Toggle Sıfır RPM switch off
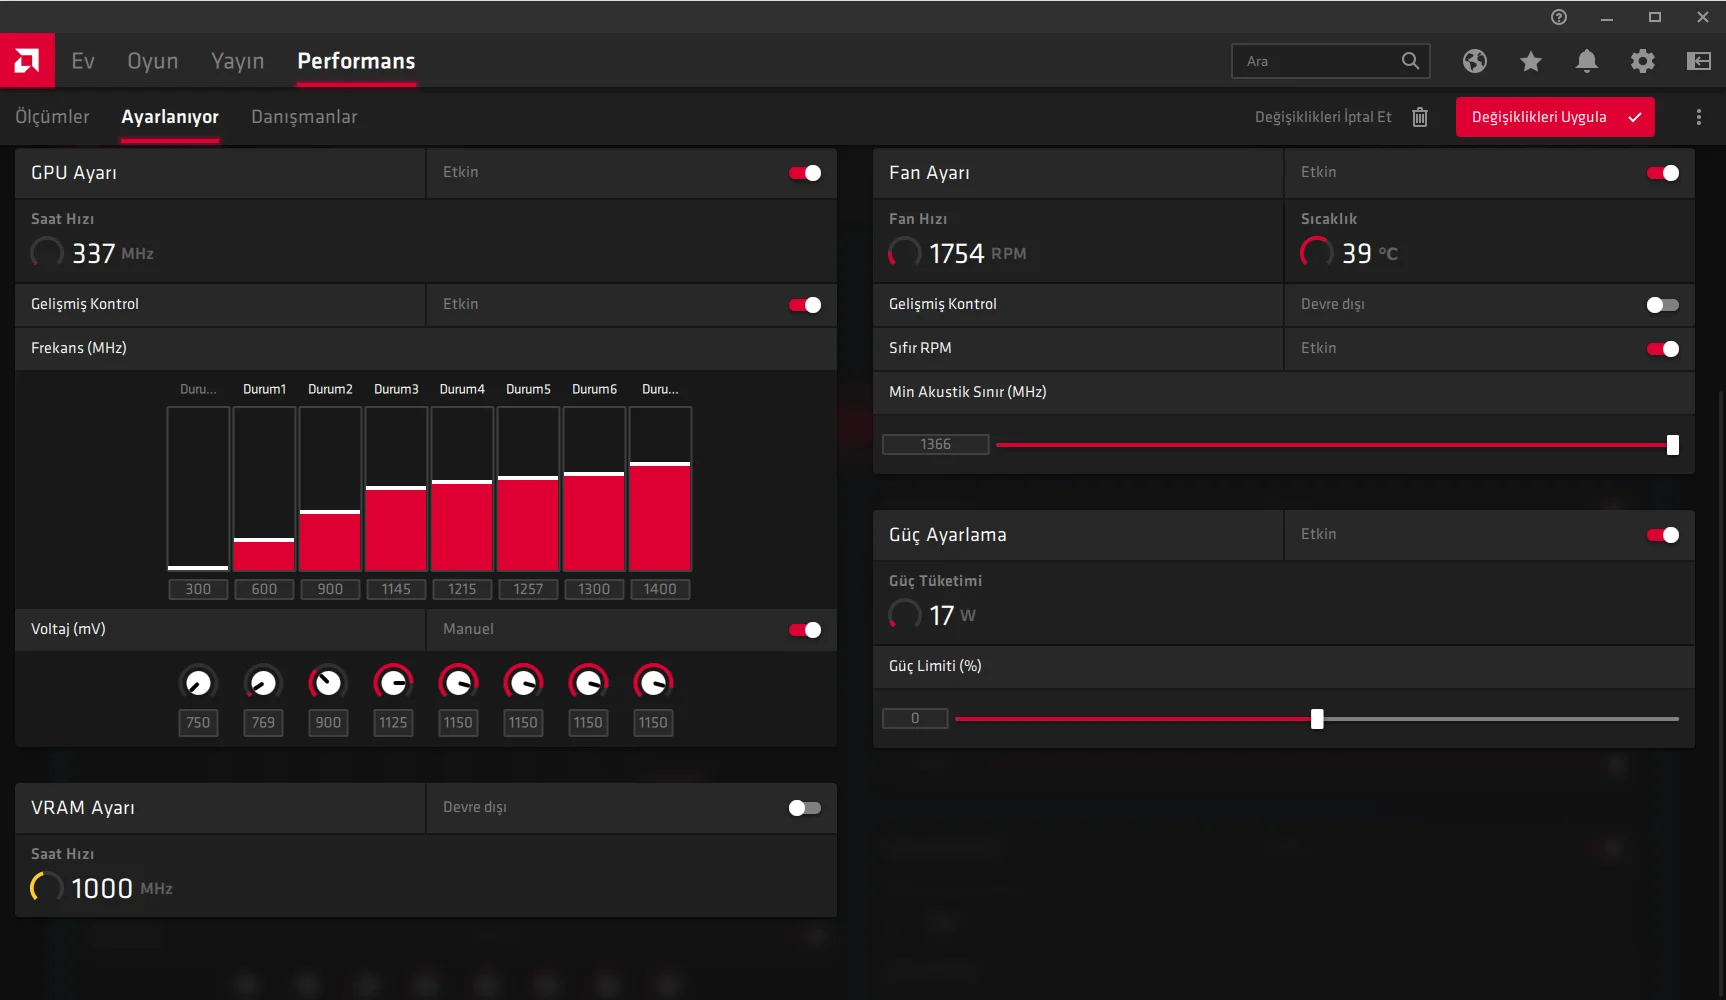The height and width of the screenshot is (1000, 1726). point(1662,349)
